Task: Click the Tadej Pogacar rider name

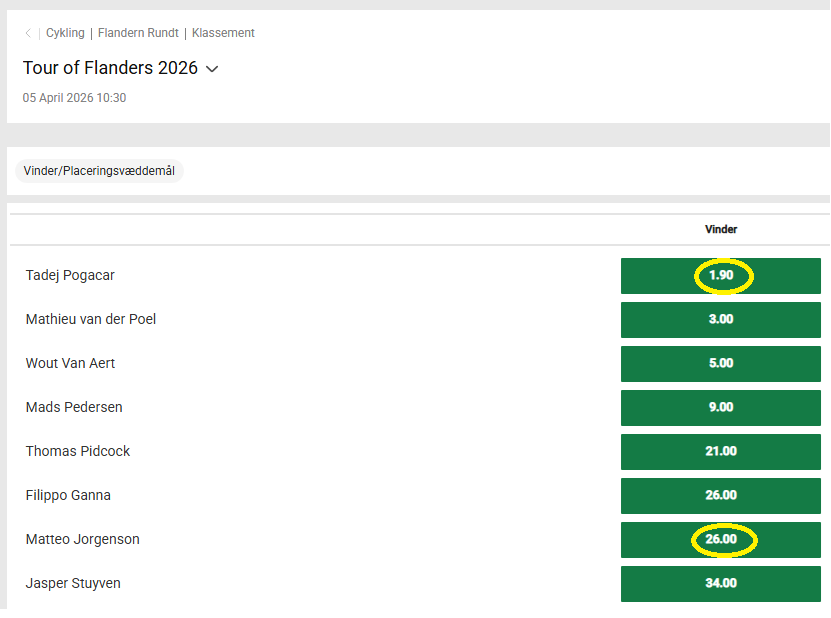Action: point(77,275)
